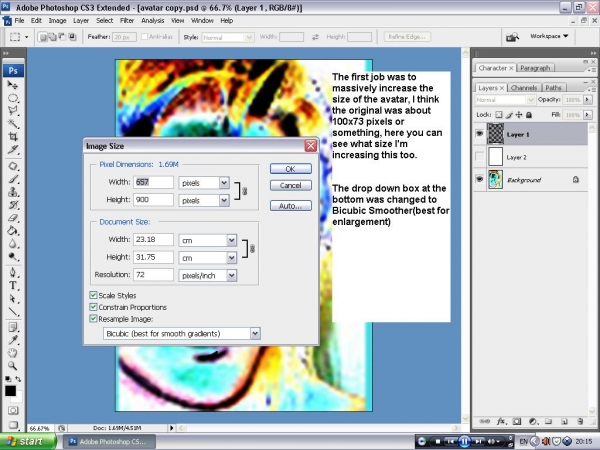This screenshot has height=450, width=600.
Task: Select the Type tool
Action: (x=13, y=285)
